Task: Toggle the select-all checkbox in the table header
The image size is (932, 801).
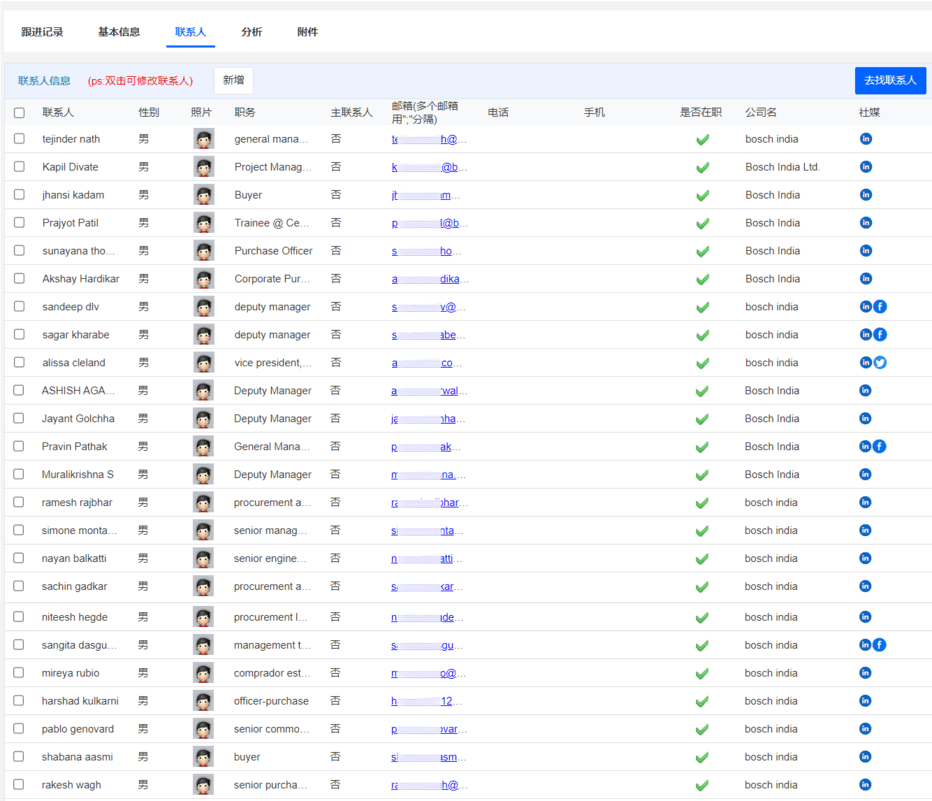Action: coord(17,112)
